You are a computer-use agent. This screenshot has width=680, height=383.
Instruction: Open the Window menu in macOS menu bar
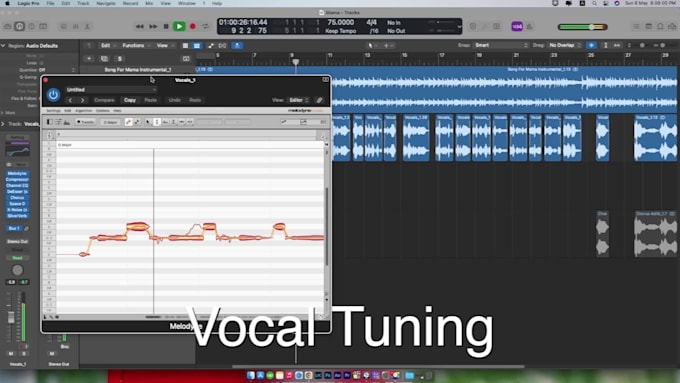point(187,3)
